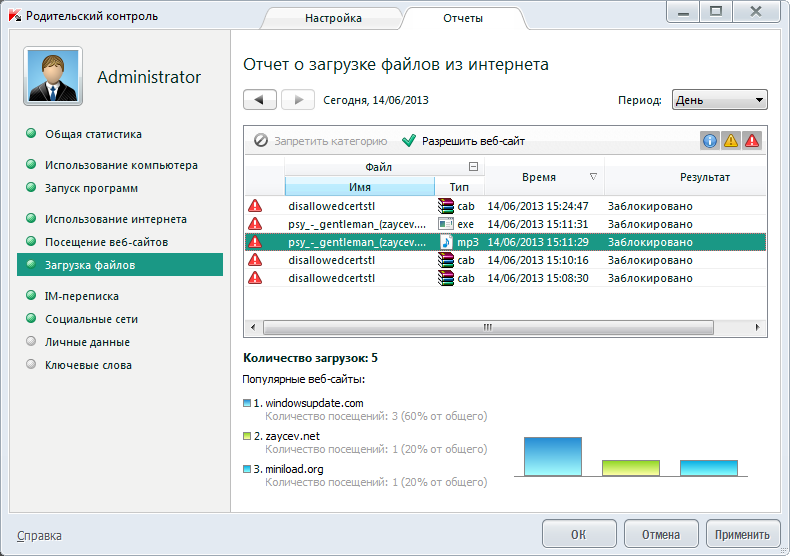
Task: Click red alert icon on 15:08:30 row
Action: tap(255, 278)
